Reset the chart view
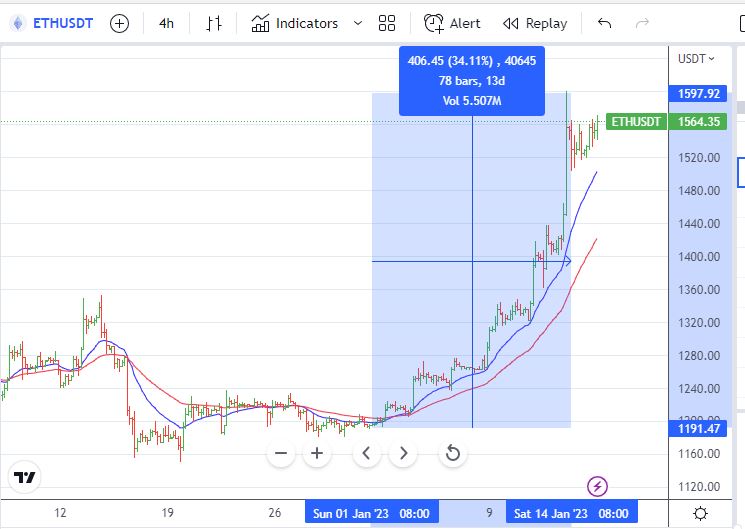The width and height of the screenshot is (745, 529). pyautogui.click(x=453, y=453)
